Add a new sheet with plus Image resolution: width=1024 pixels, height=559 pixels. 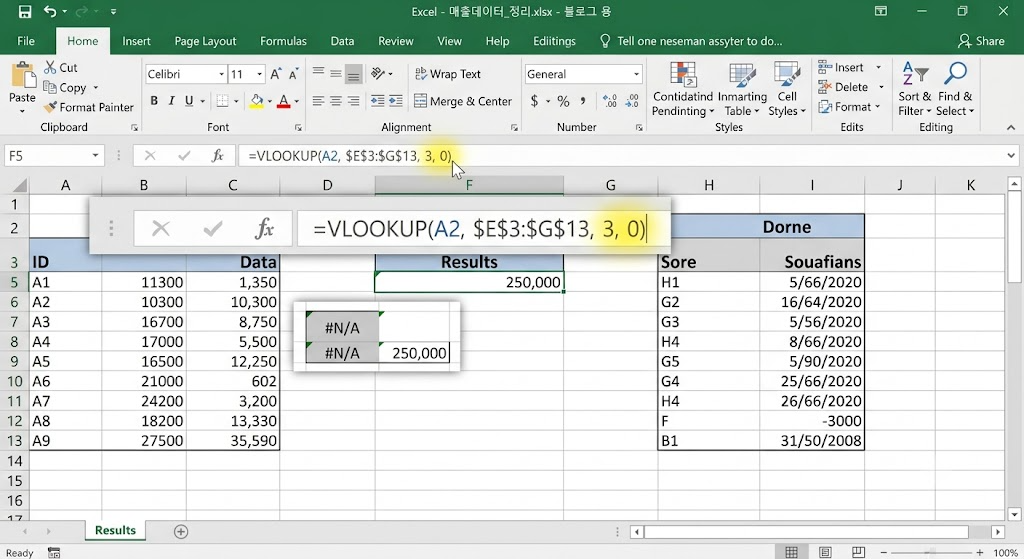click(x=181, y=532)
